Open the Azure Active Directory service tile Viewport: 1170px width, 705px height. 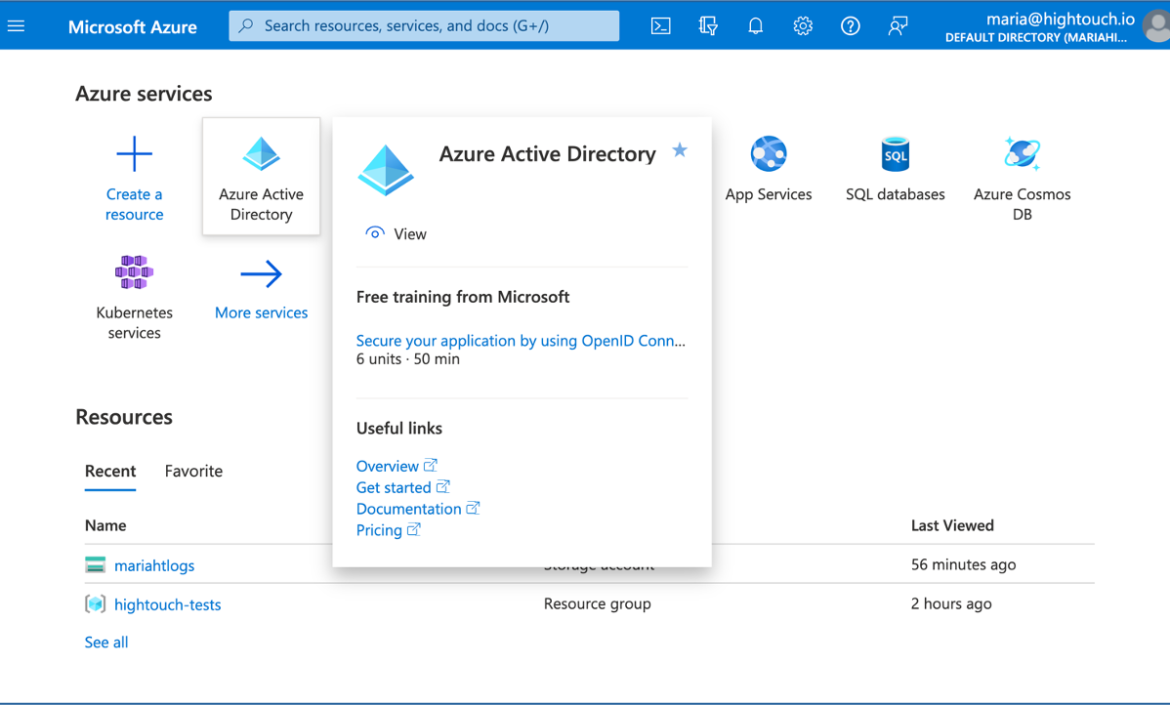pyautogui.click(x=261, y=176)
